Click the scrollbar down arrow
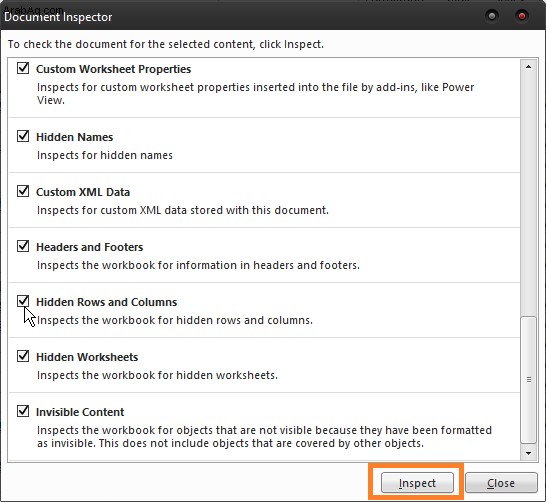The height and width of the screenshot is (502, 546). [528, 453]
